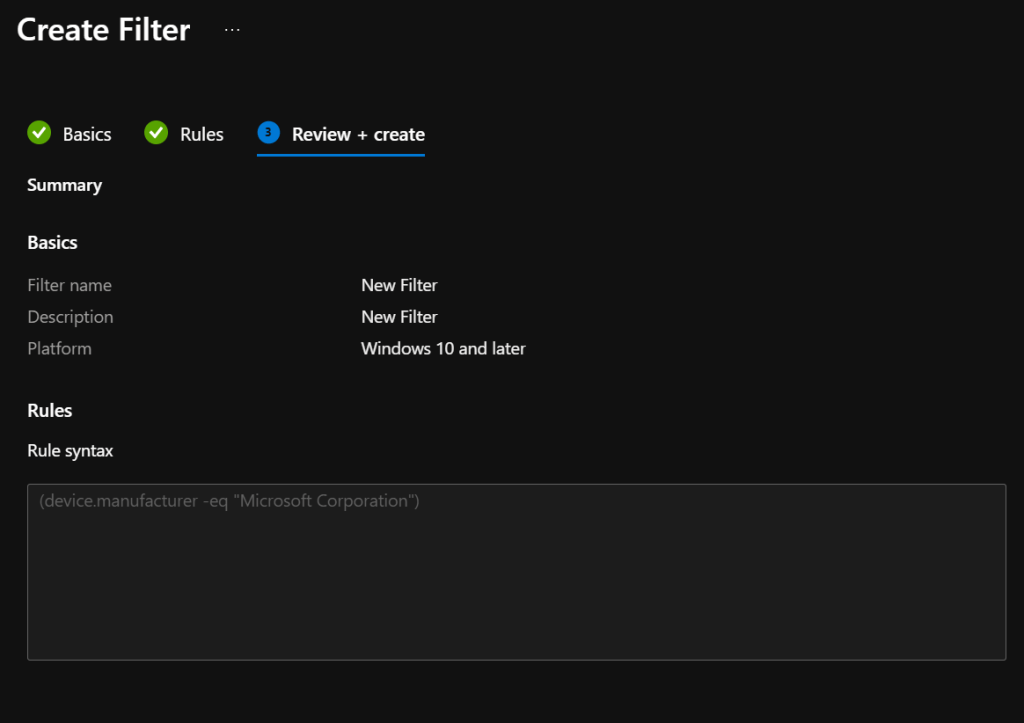Viewport: 1024px width, 723px height.
Task: Click the Filter name value New Filter
Action: (x=399, y=285)
